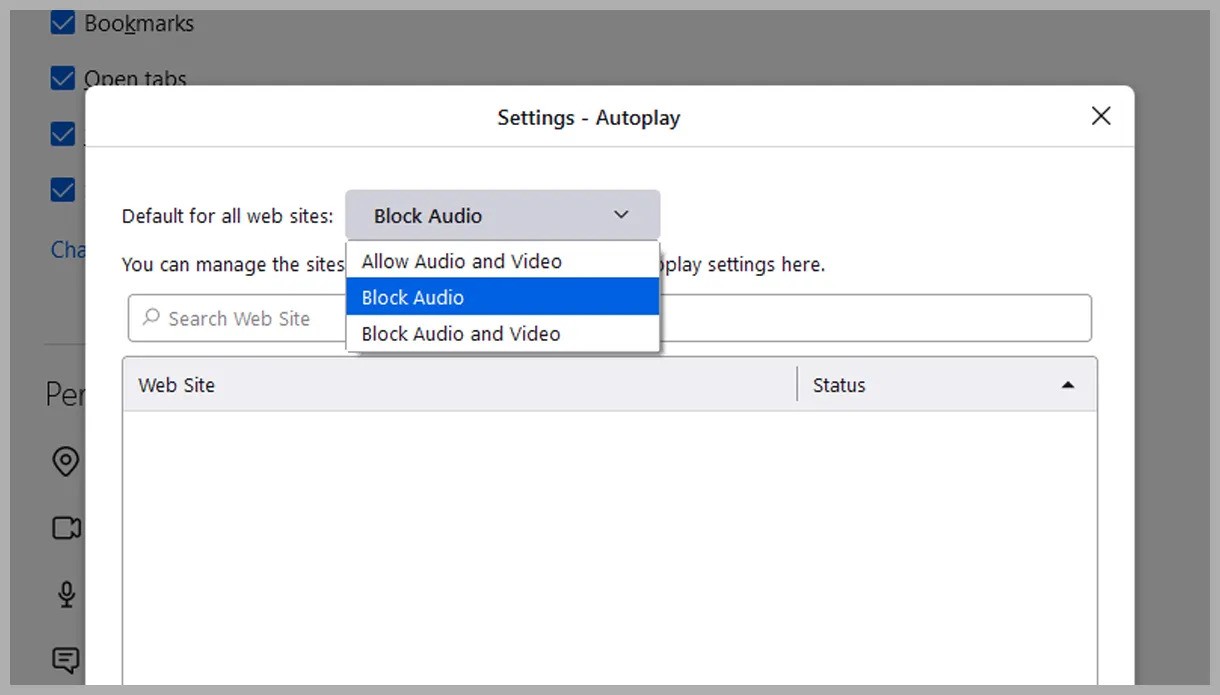
Task: Click the Settings - Autoplay dialog title
Action: point(588,117)
